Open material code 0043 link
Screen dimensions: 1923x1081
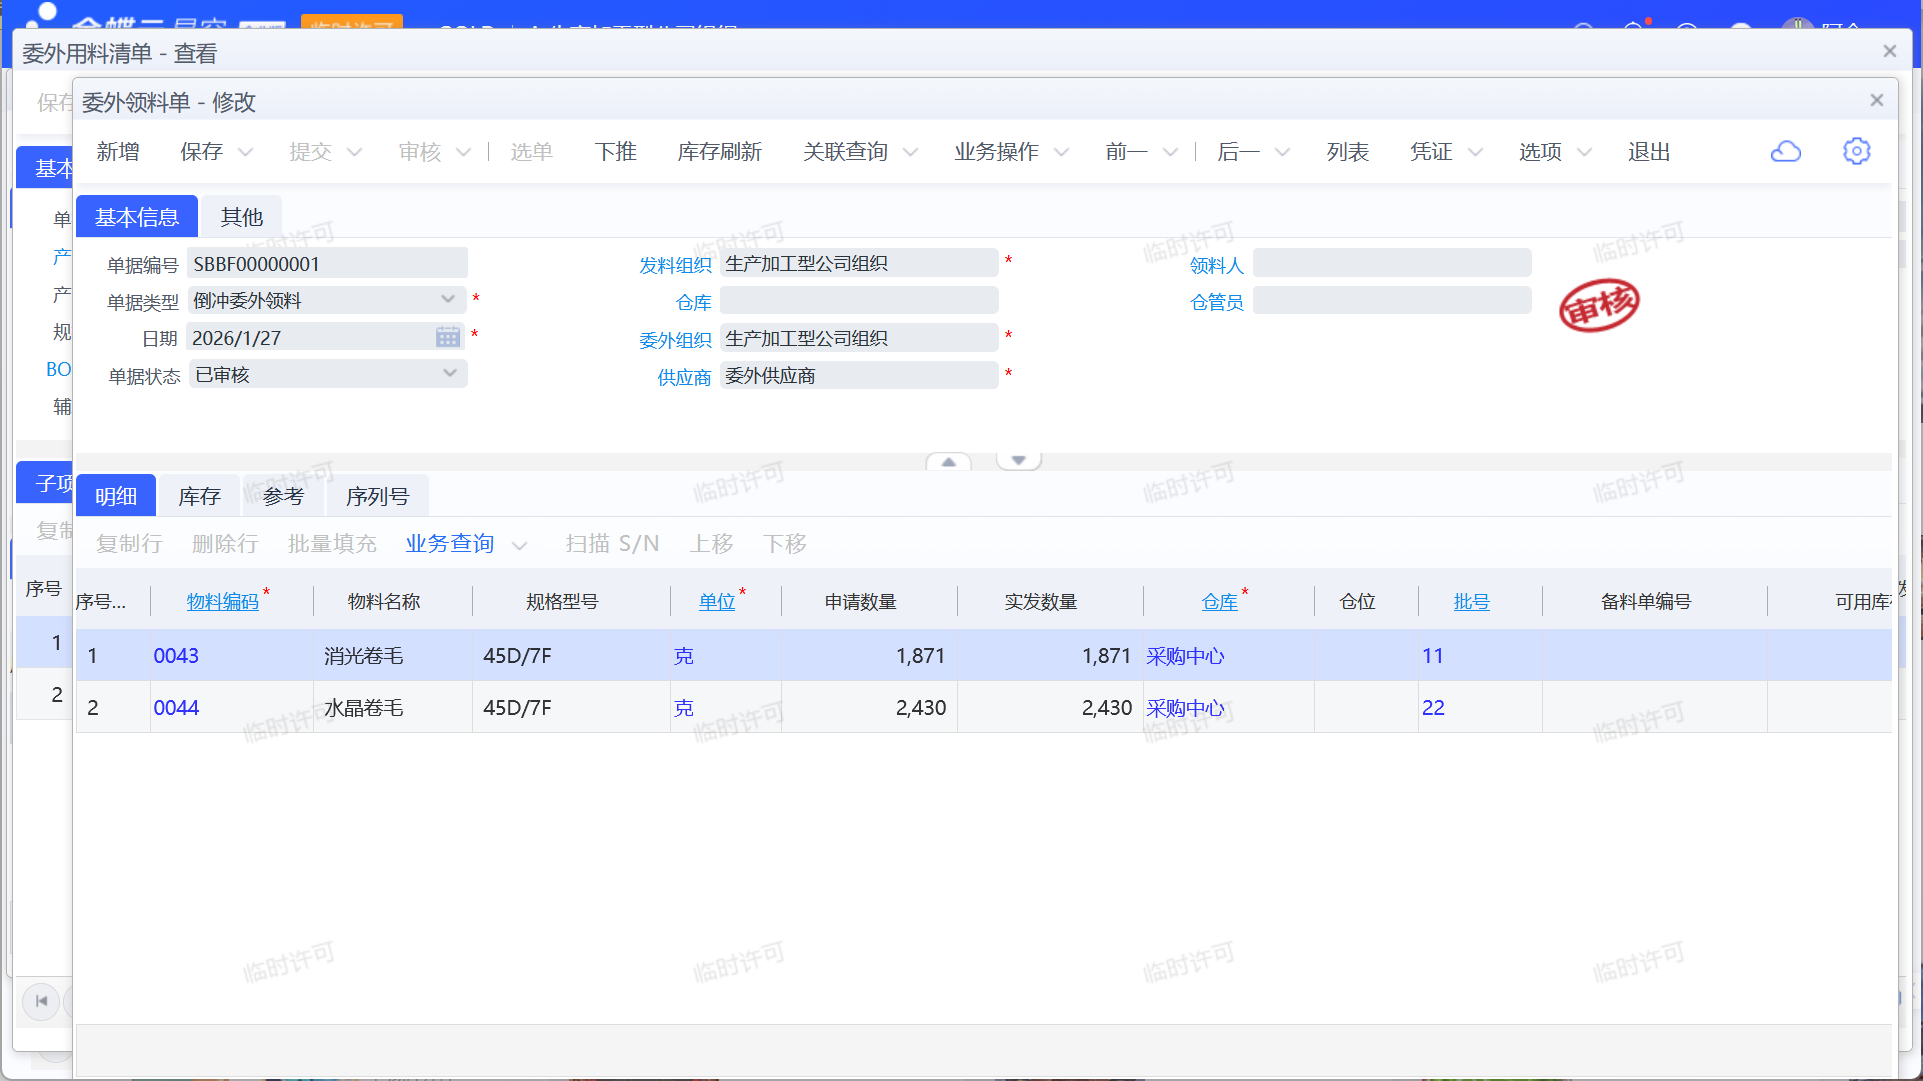tap(176, 656)
